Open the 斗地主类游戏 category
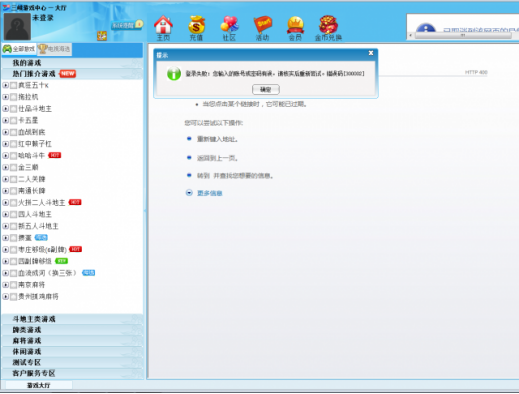The width and height of the screenshot is (519, 394). coord(72,319)
